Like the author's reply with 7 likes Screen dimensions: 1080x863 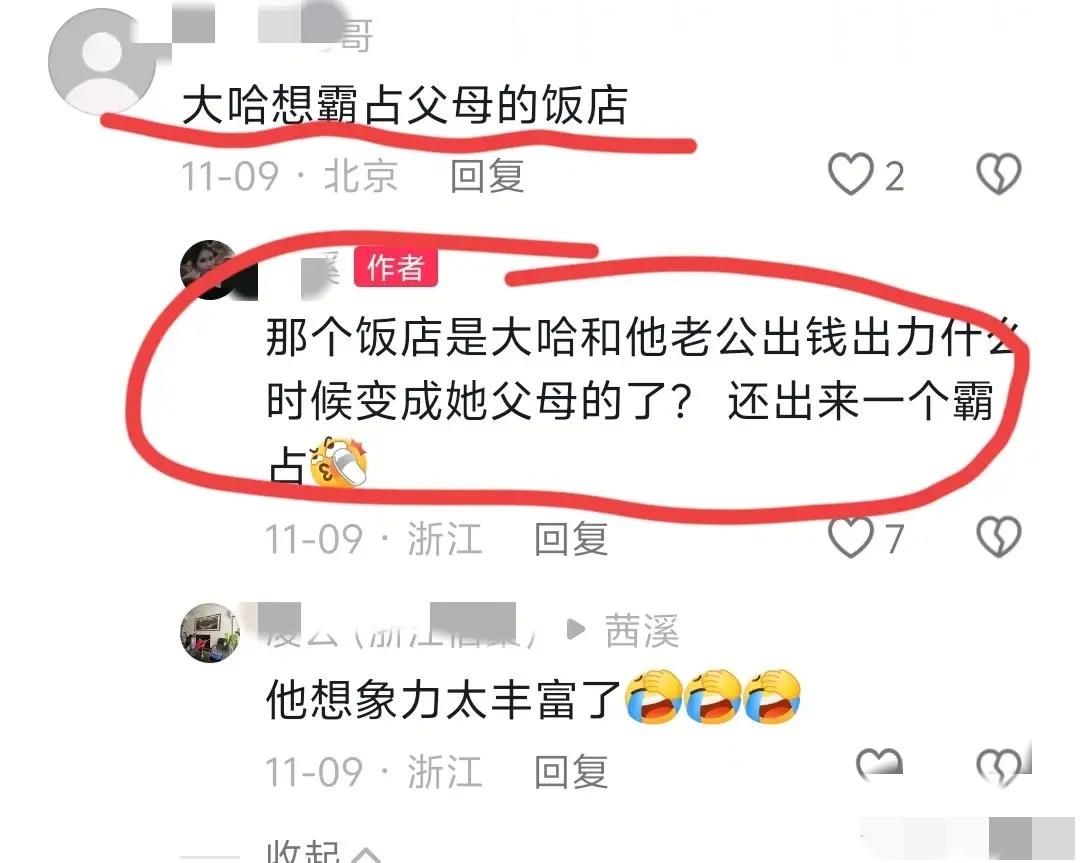850,537
